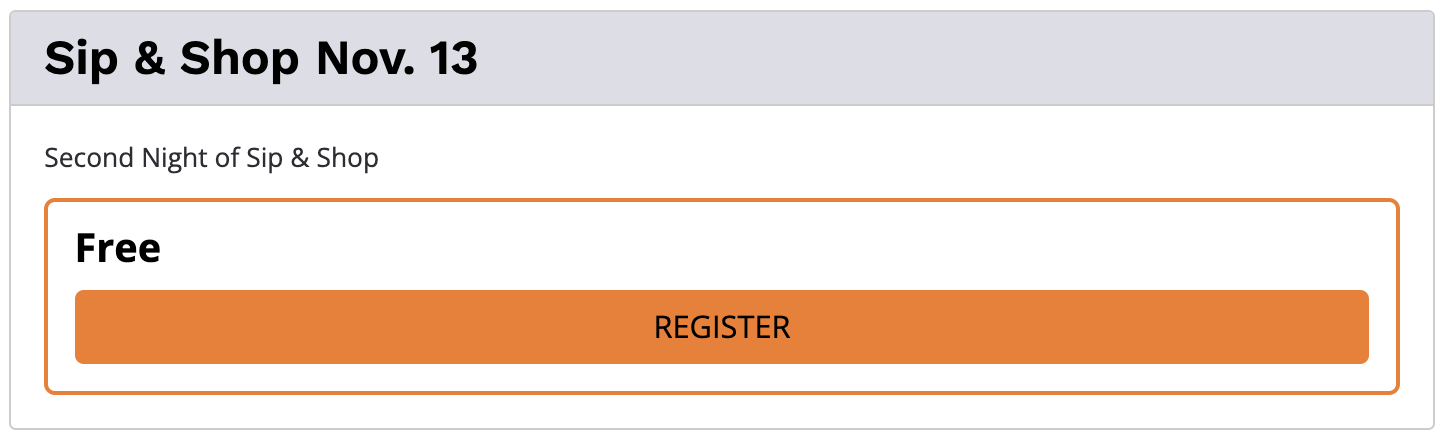Click the word "REGISTER" in the button
This screenshot has width=1444, height=438.
(x=722, y=327)
